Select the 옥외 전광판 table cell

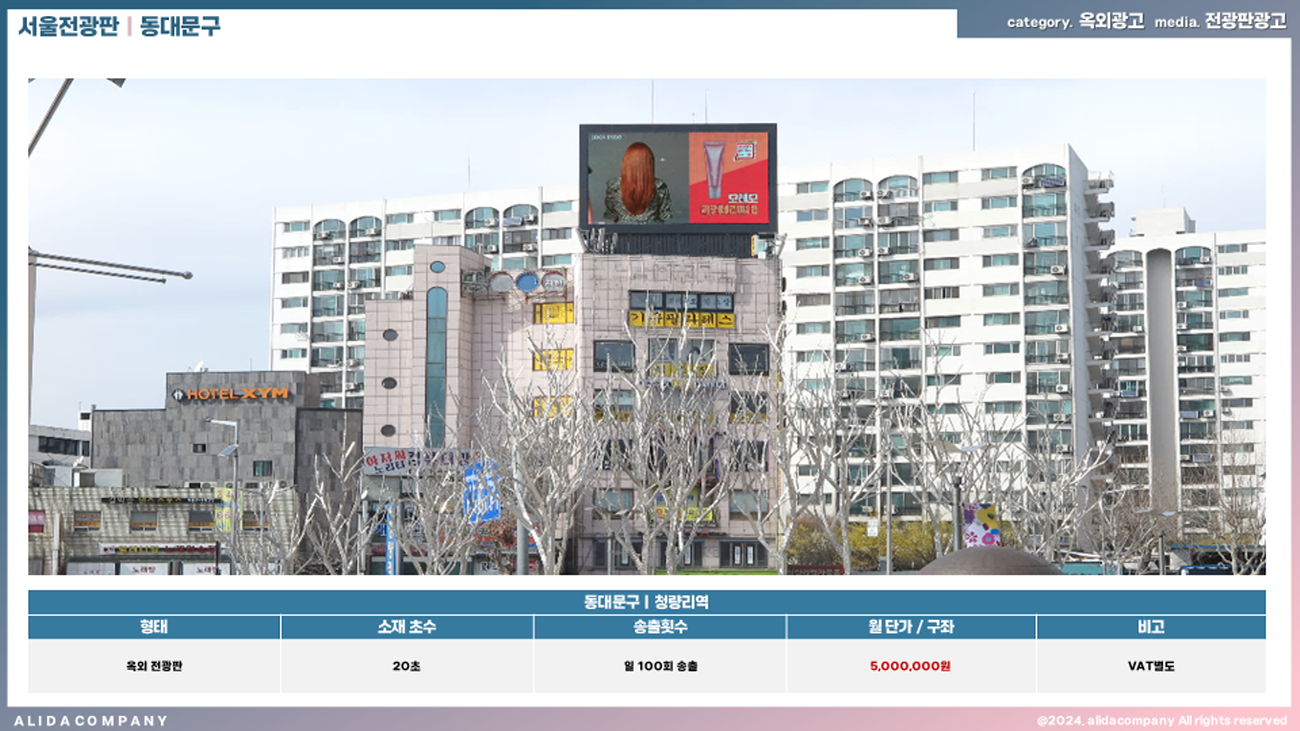coord(154,666)
